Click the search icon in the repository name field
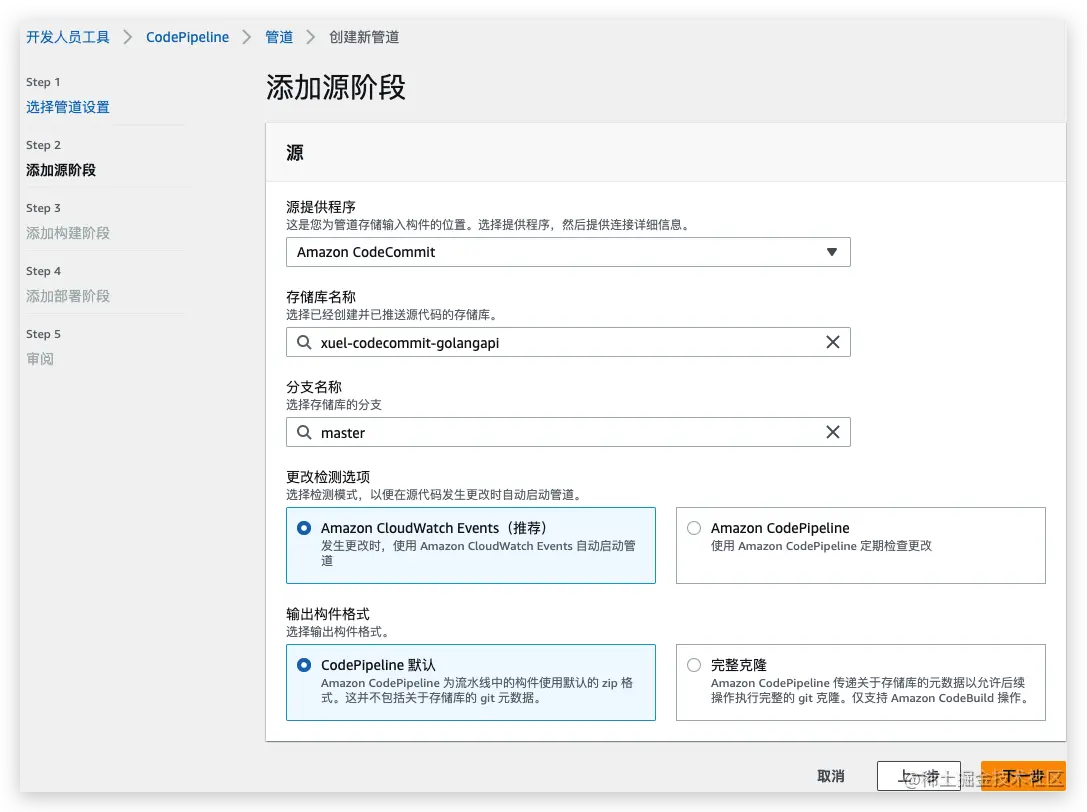Screen dimensions: 1087x812 [304, 343]
